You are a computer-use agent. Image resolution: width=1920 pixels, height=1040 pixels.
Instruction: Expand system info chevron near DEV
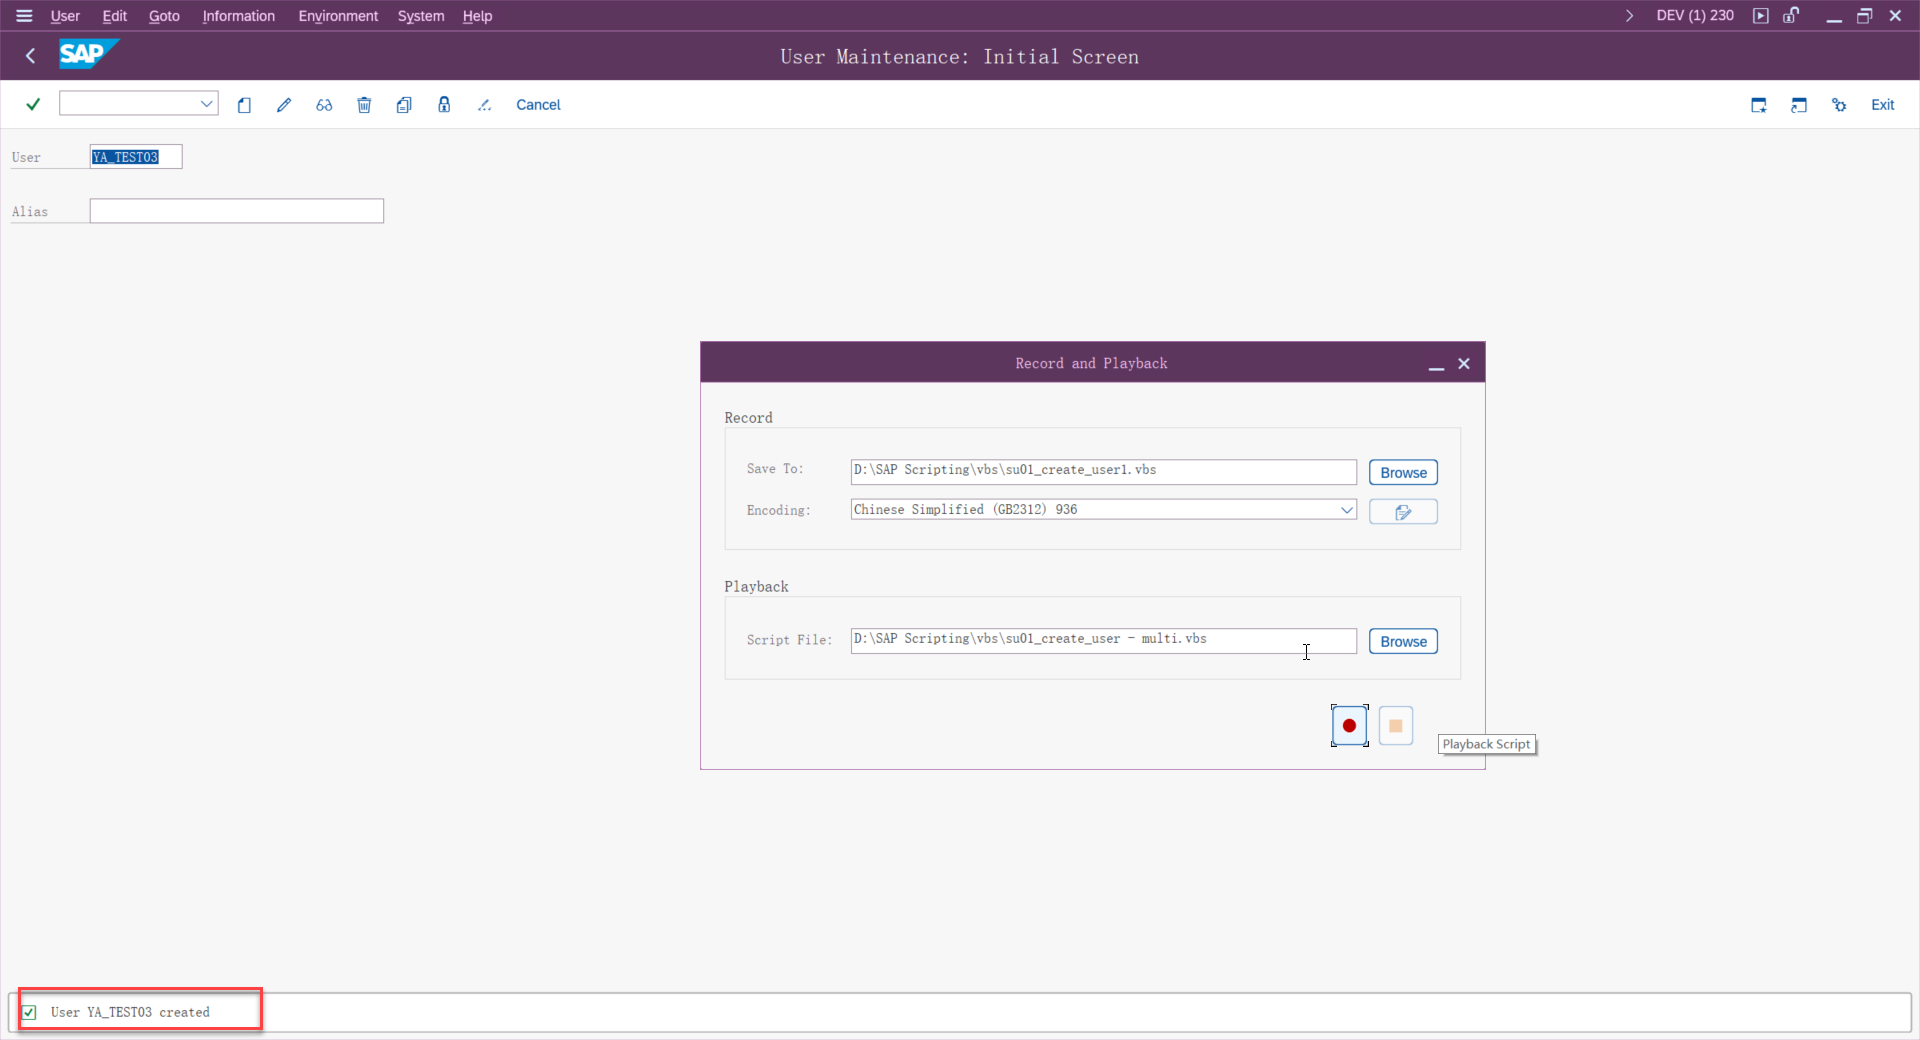click(x=1629, y=16)
